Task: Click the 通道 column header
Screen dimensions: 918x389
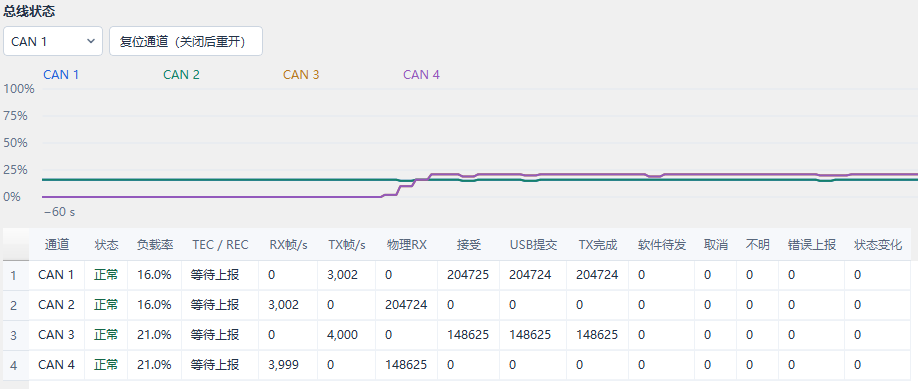Action: pyautogui.click(x=57, y=244)
